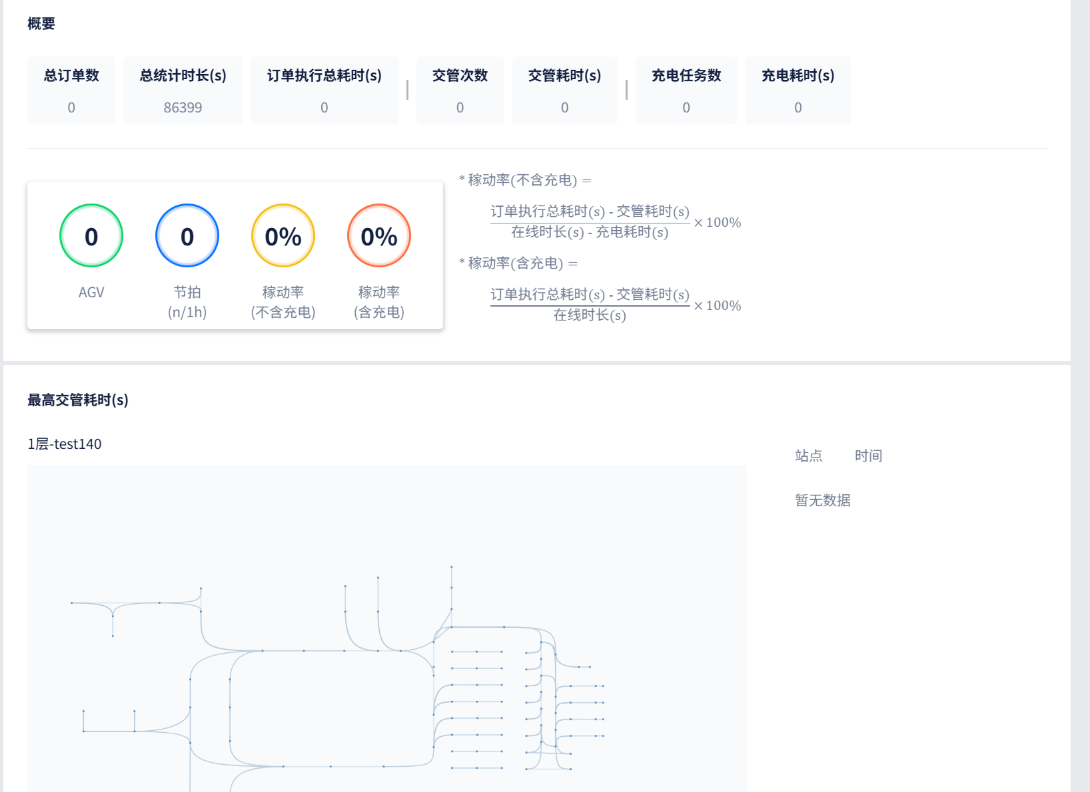Image resolution: width=1090 pixels, height=792 pixels.
Task: Click the 总订单数 summary card
Action: pos(71,90)
